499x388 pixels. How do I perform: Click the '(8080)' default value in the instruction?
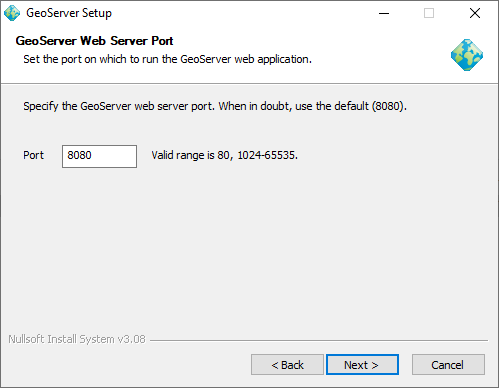click(389, 106)
